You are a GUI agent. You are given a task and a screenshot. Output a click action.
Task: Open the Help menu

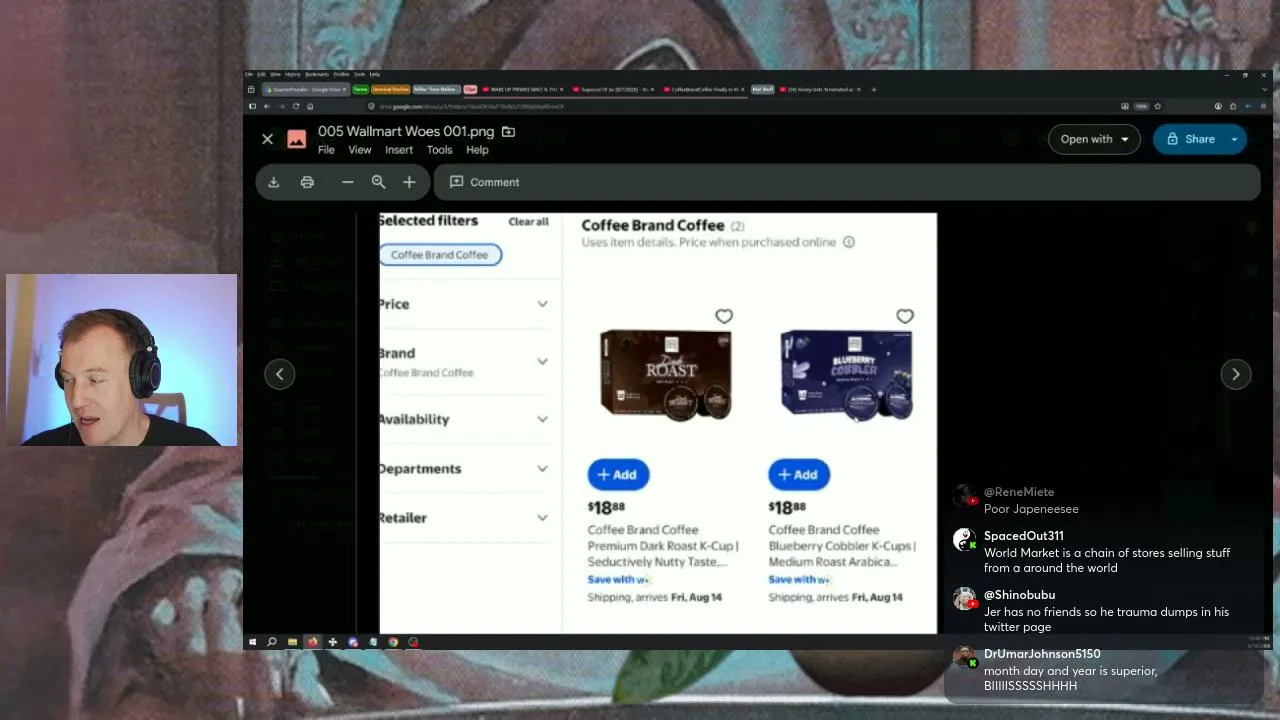pyautogui.click(x=477, y=150)
